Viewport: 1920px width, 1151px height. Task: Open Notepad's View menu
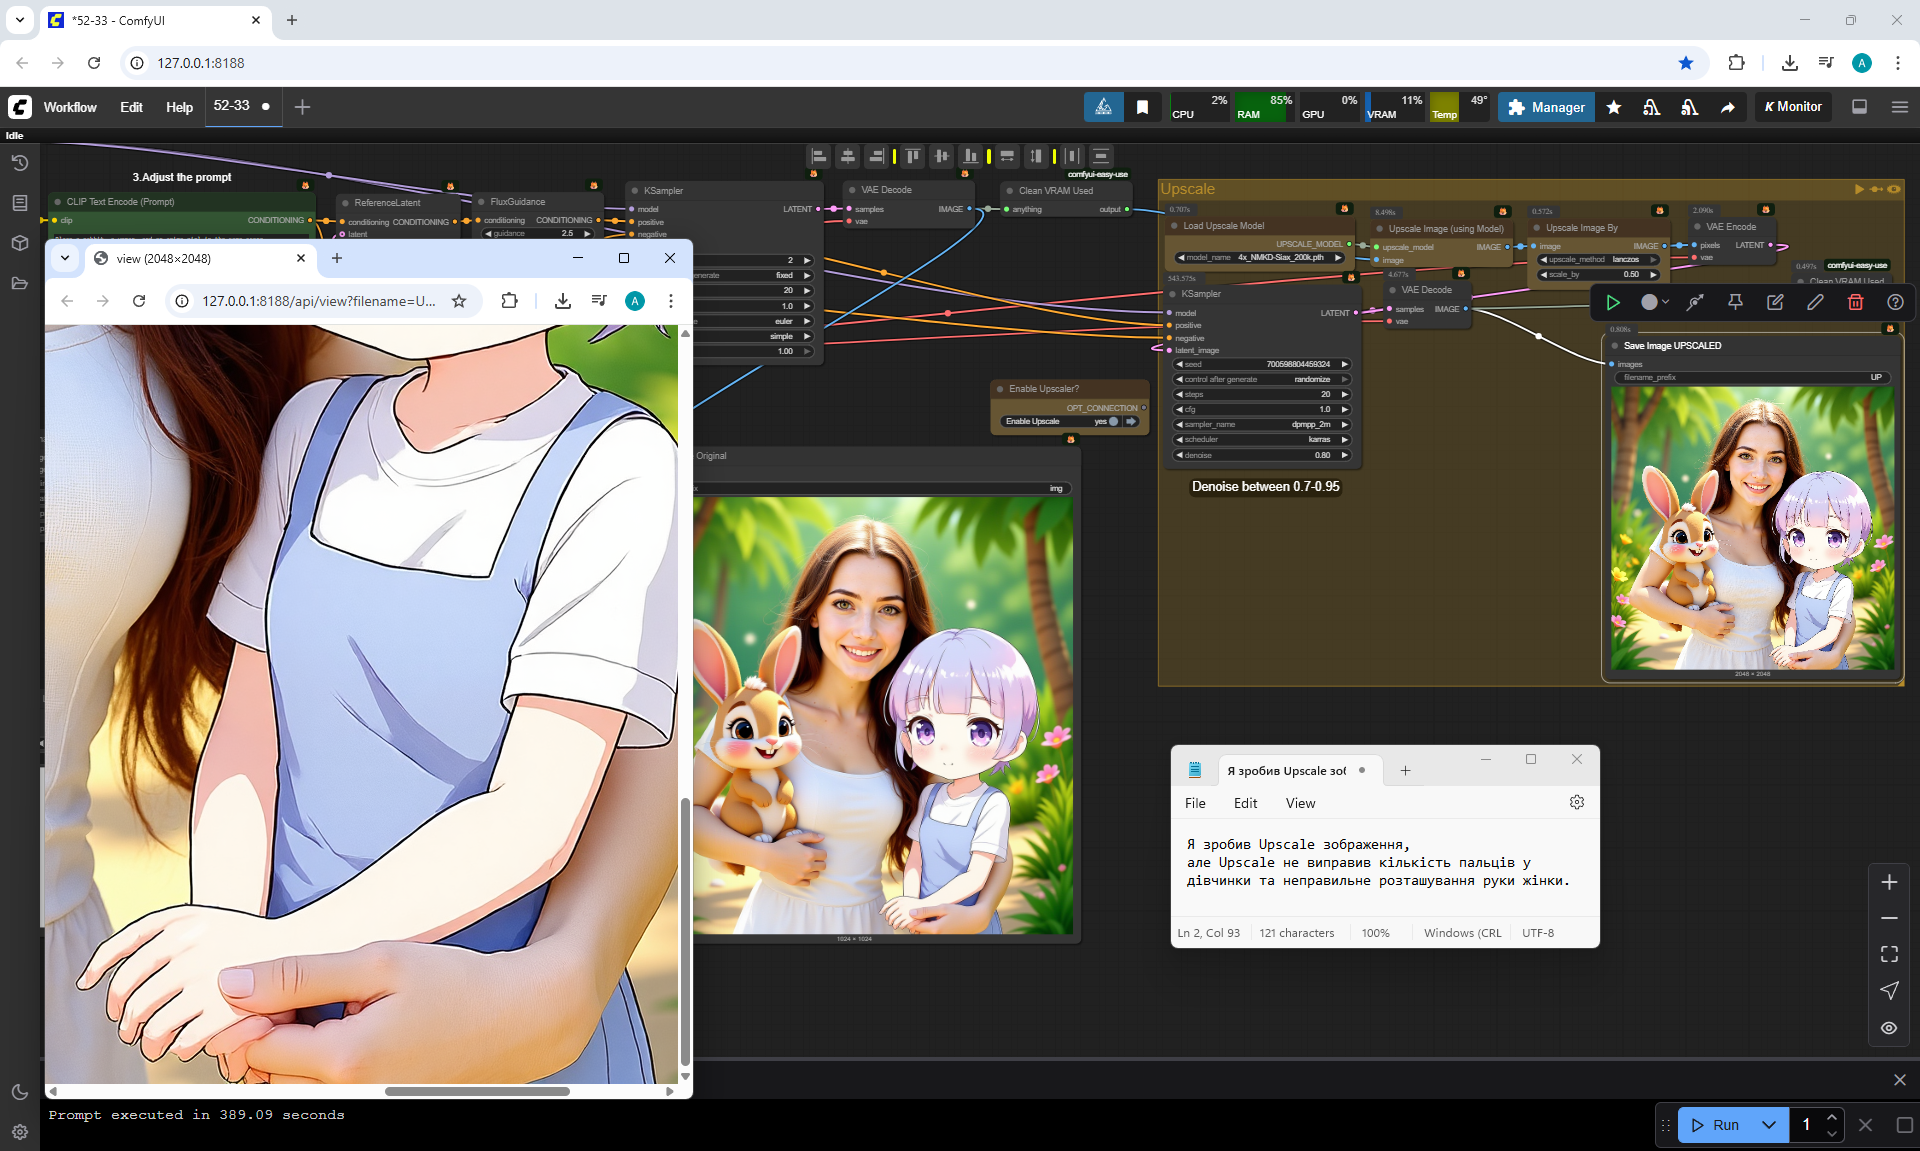1300,803
